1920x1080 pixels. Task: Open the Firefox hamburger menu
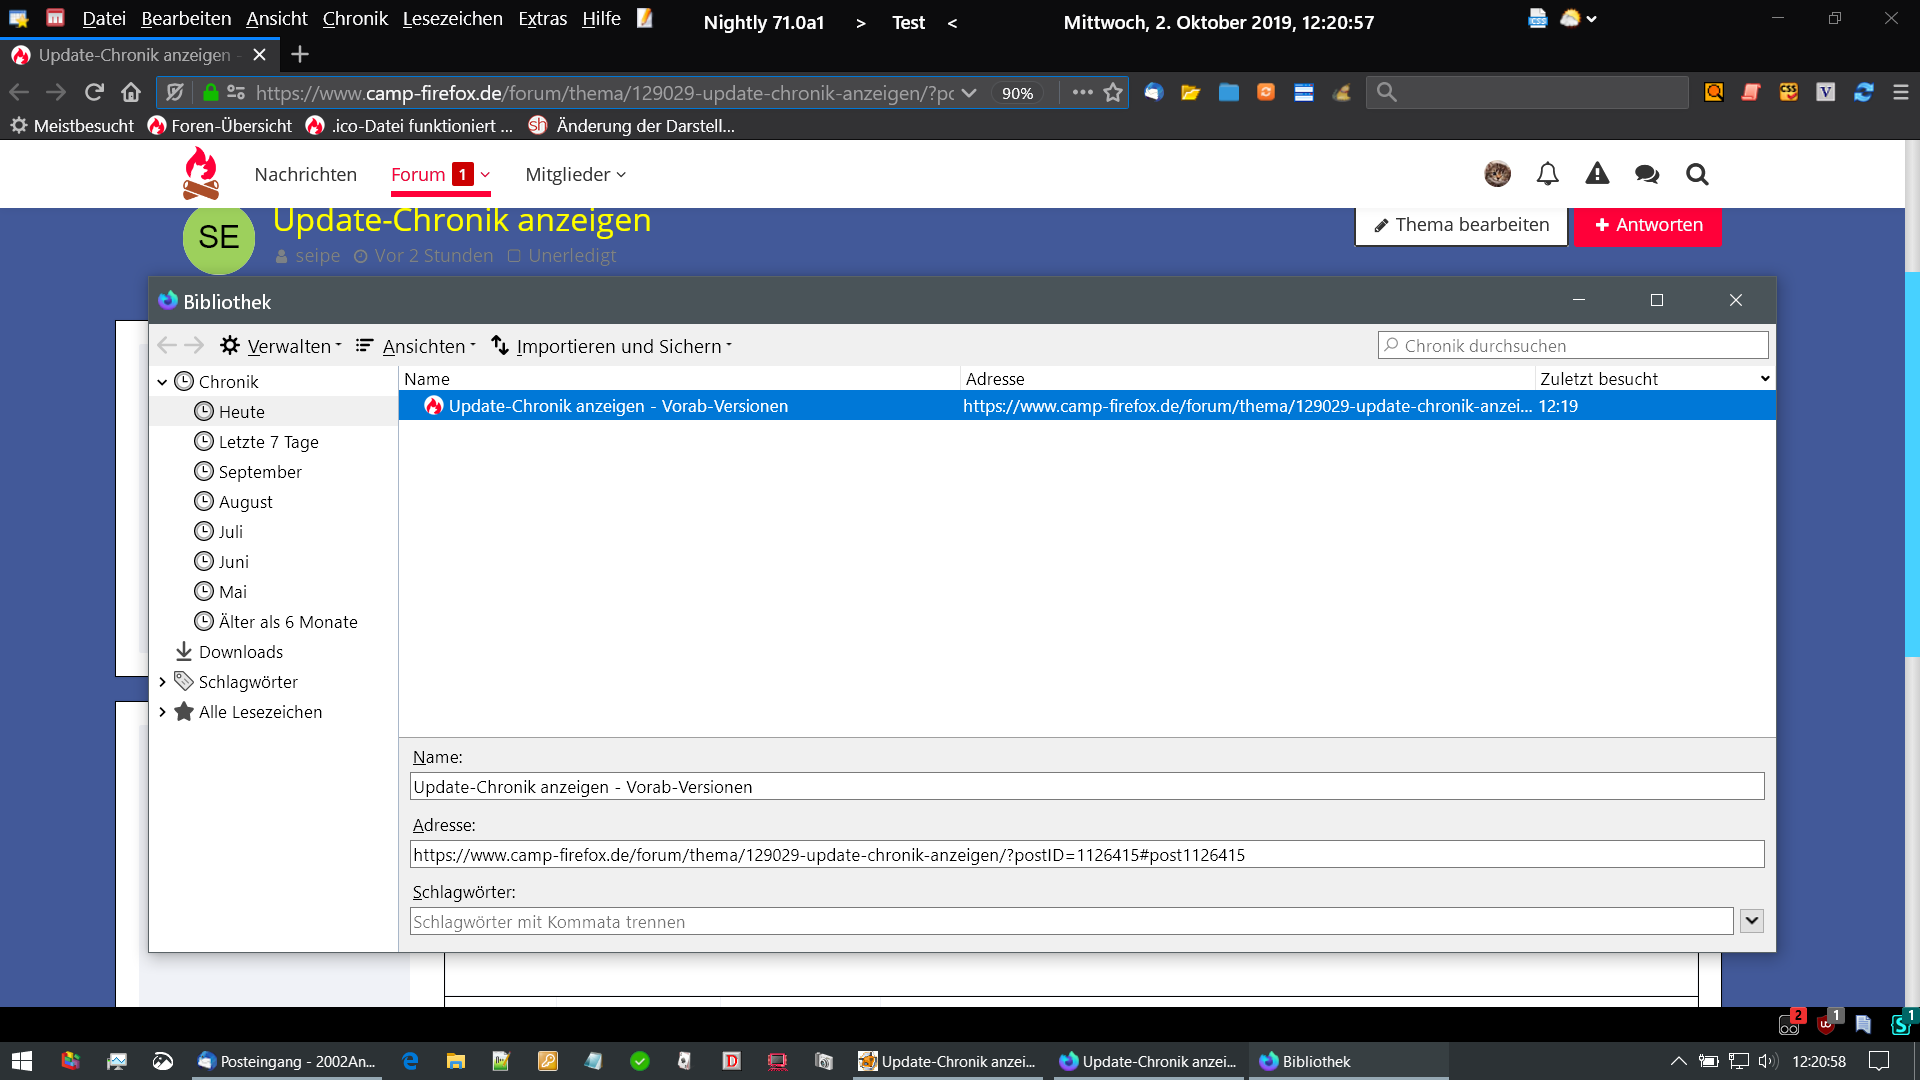(x=1901, y=93)
